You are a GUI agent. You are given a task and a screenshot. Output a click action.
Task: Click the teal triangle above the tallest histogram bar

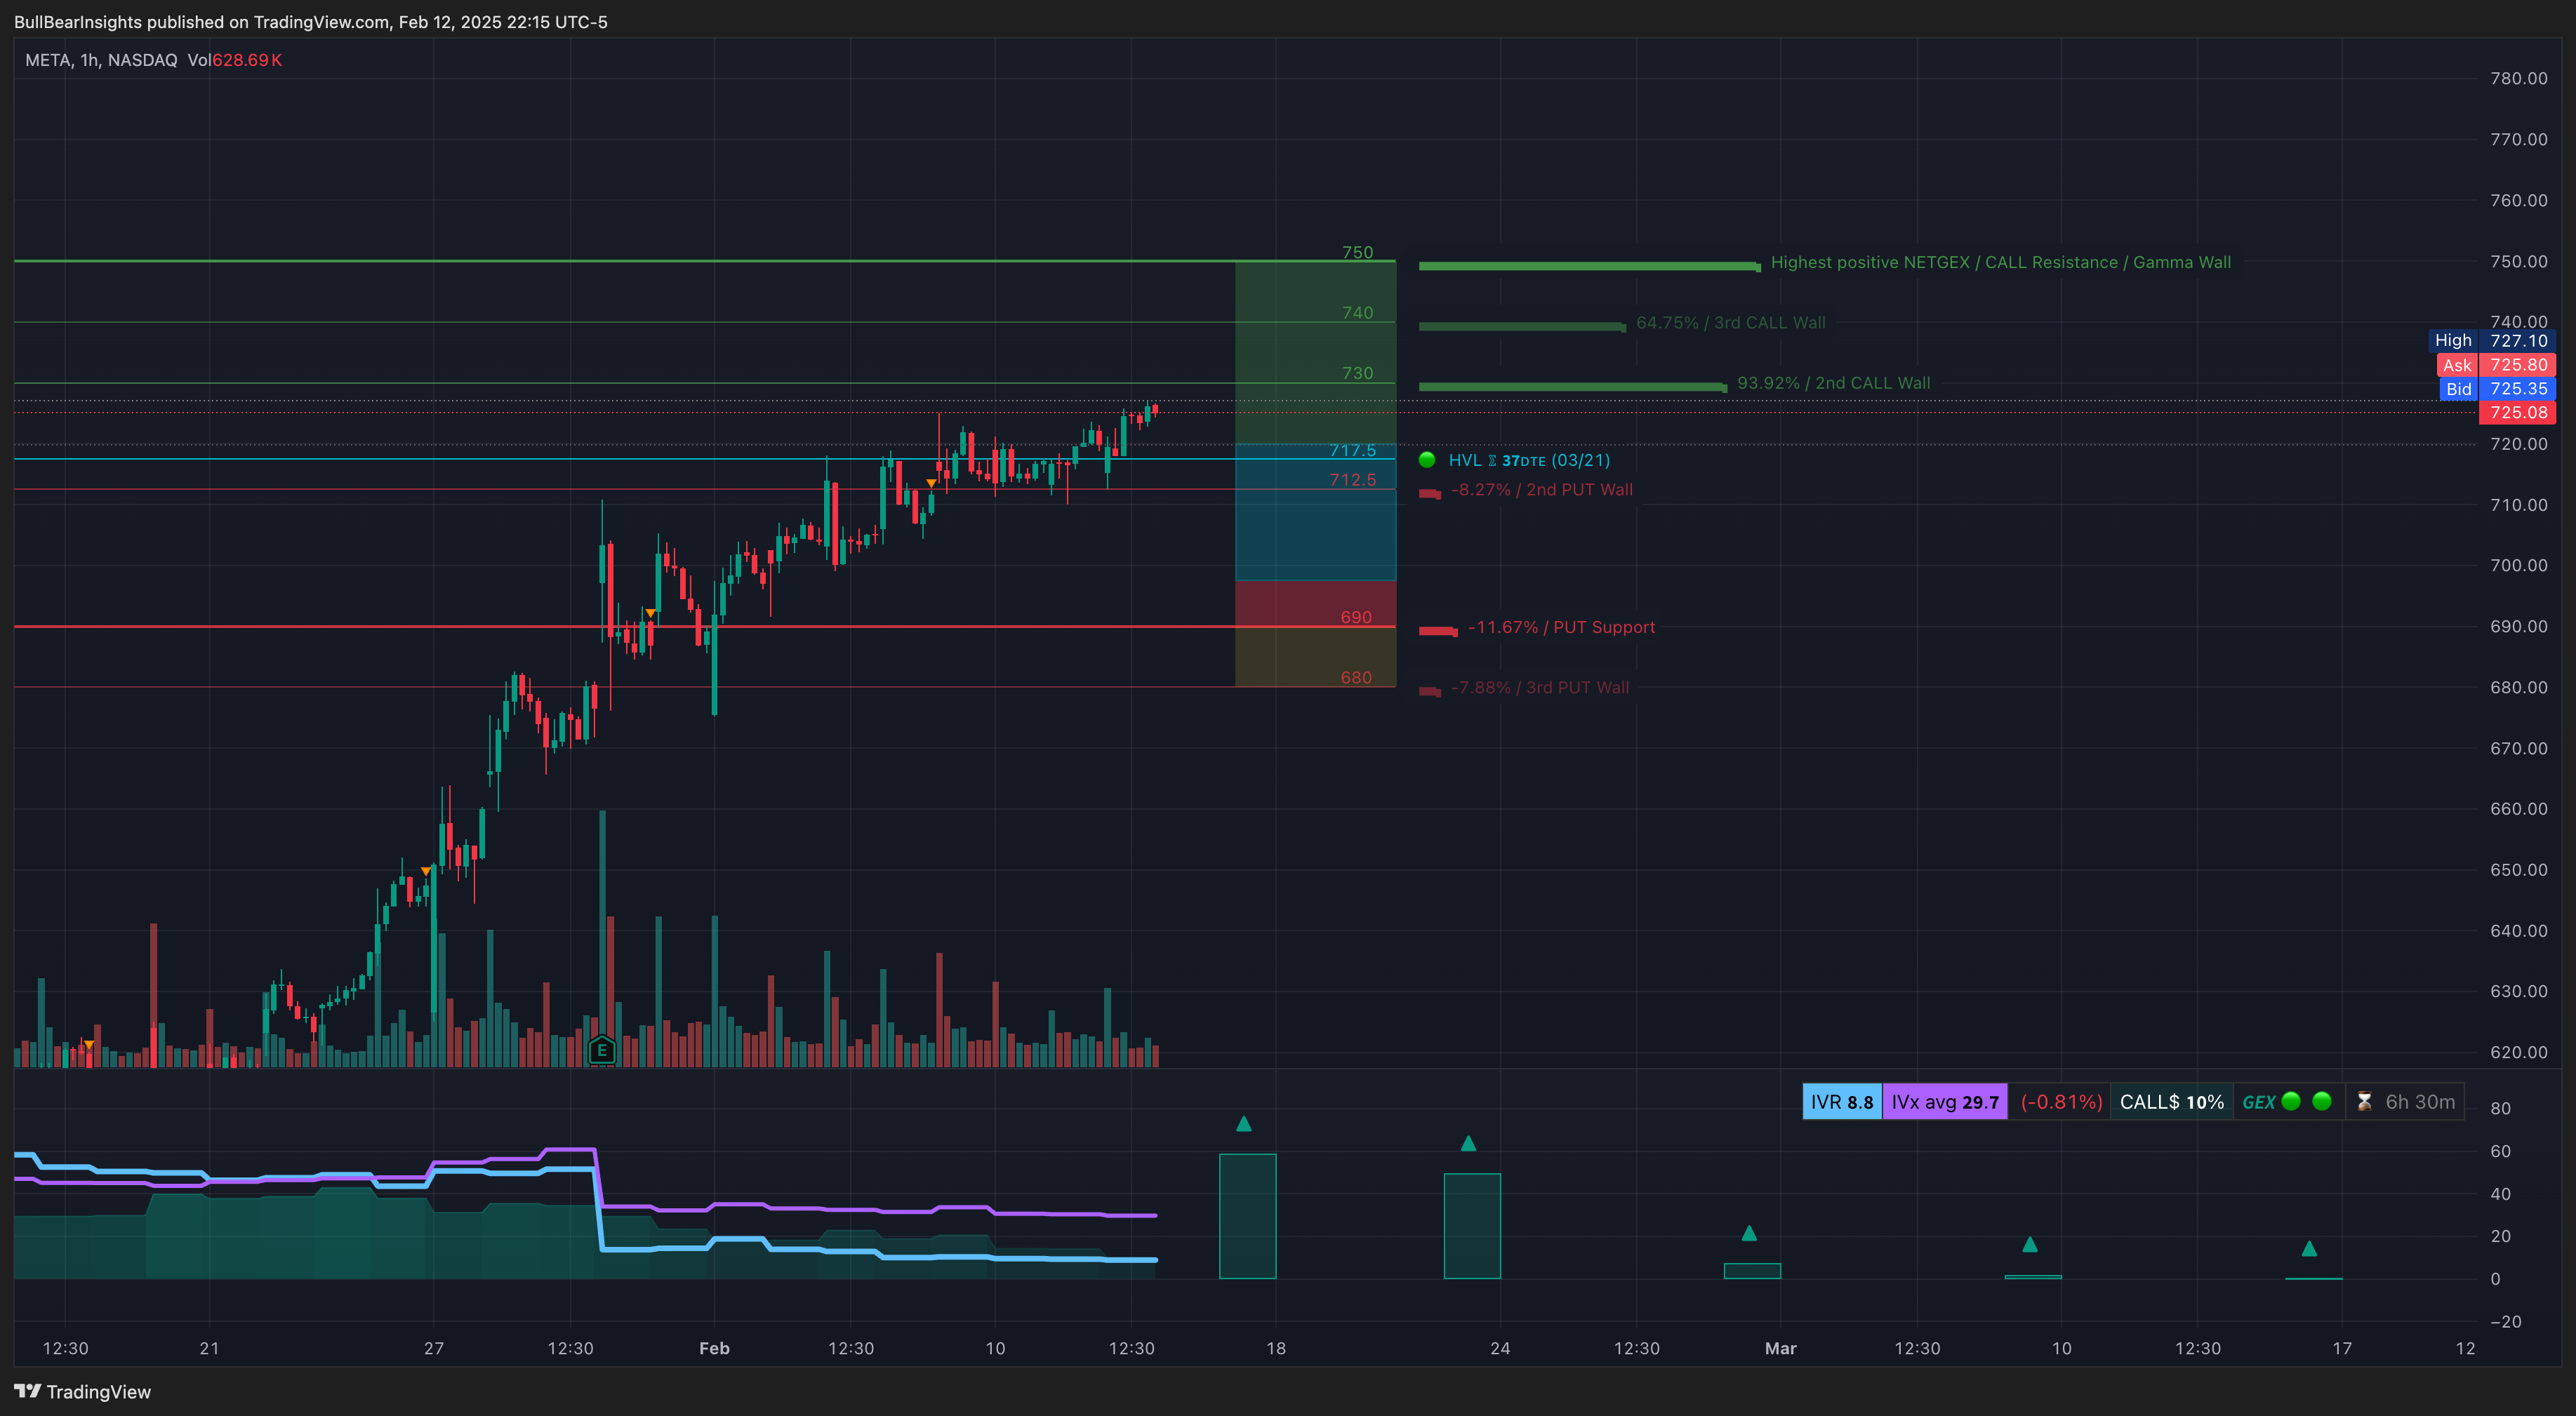click(x=1243, y=1124)
